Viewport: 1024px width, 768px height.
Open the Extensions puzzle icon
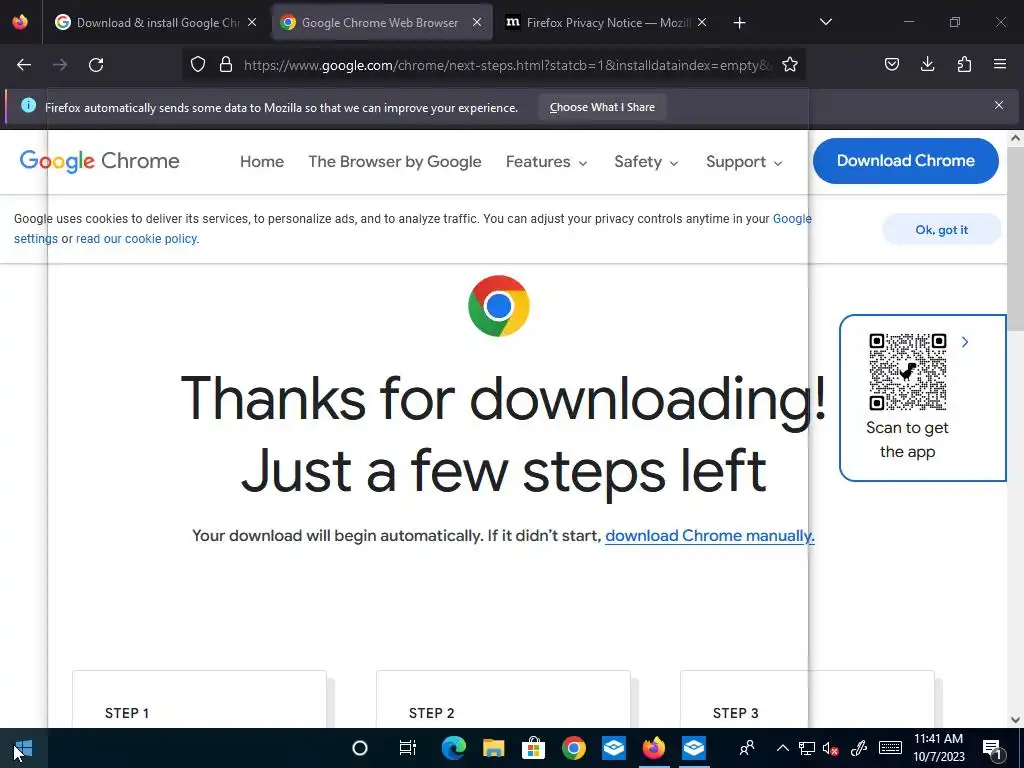[x=964, y=64]
